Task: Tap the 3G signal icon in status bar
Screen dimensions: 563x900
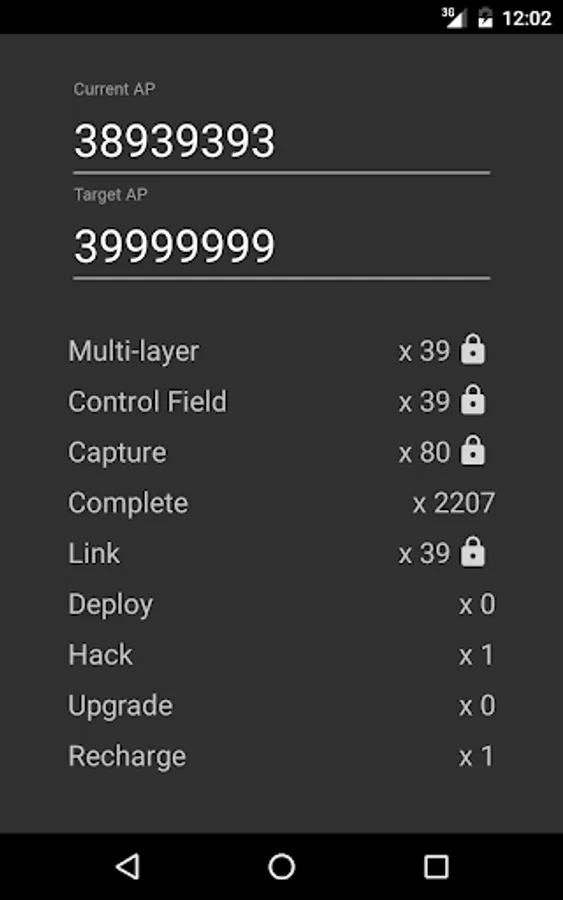Action: (x=453, y=17)
